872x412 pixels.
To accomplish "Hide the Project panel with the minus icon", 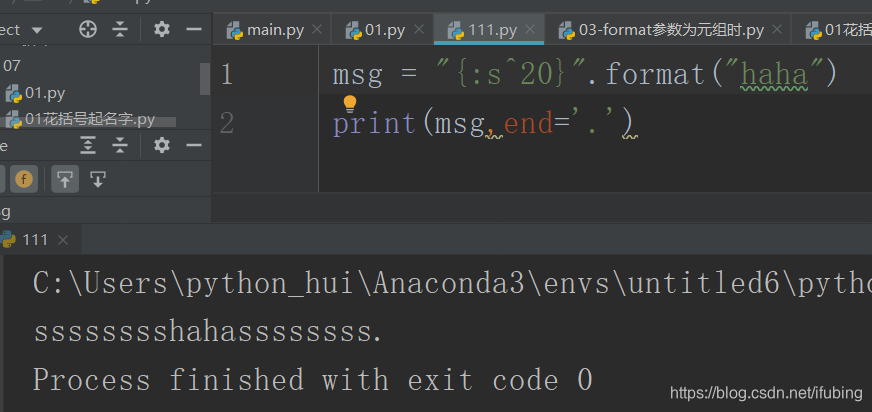I will point(194,29).
